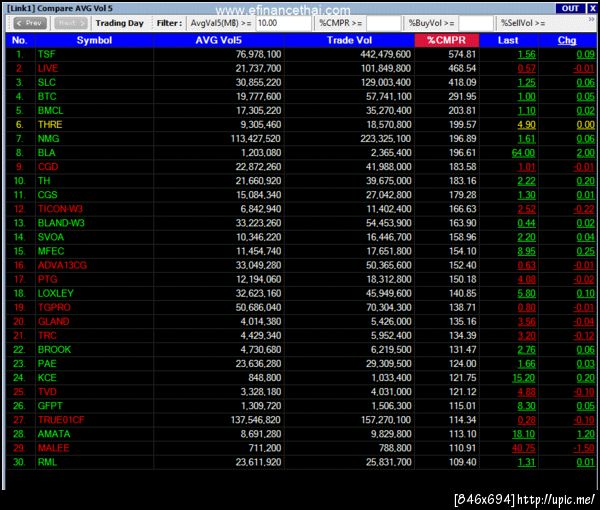Click change value 2.00 for BLA

click(x=585, y=153)
